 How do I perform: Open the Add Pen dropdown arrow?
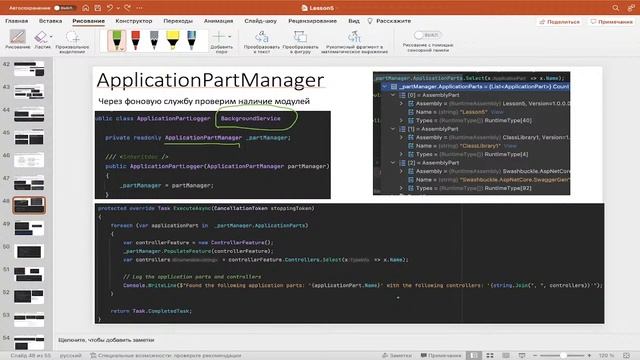click(x=229, y=37)
